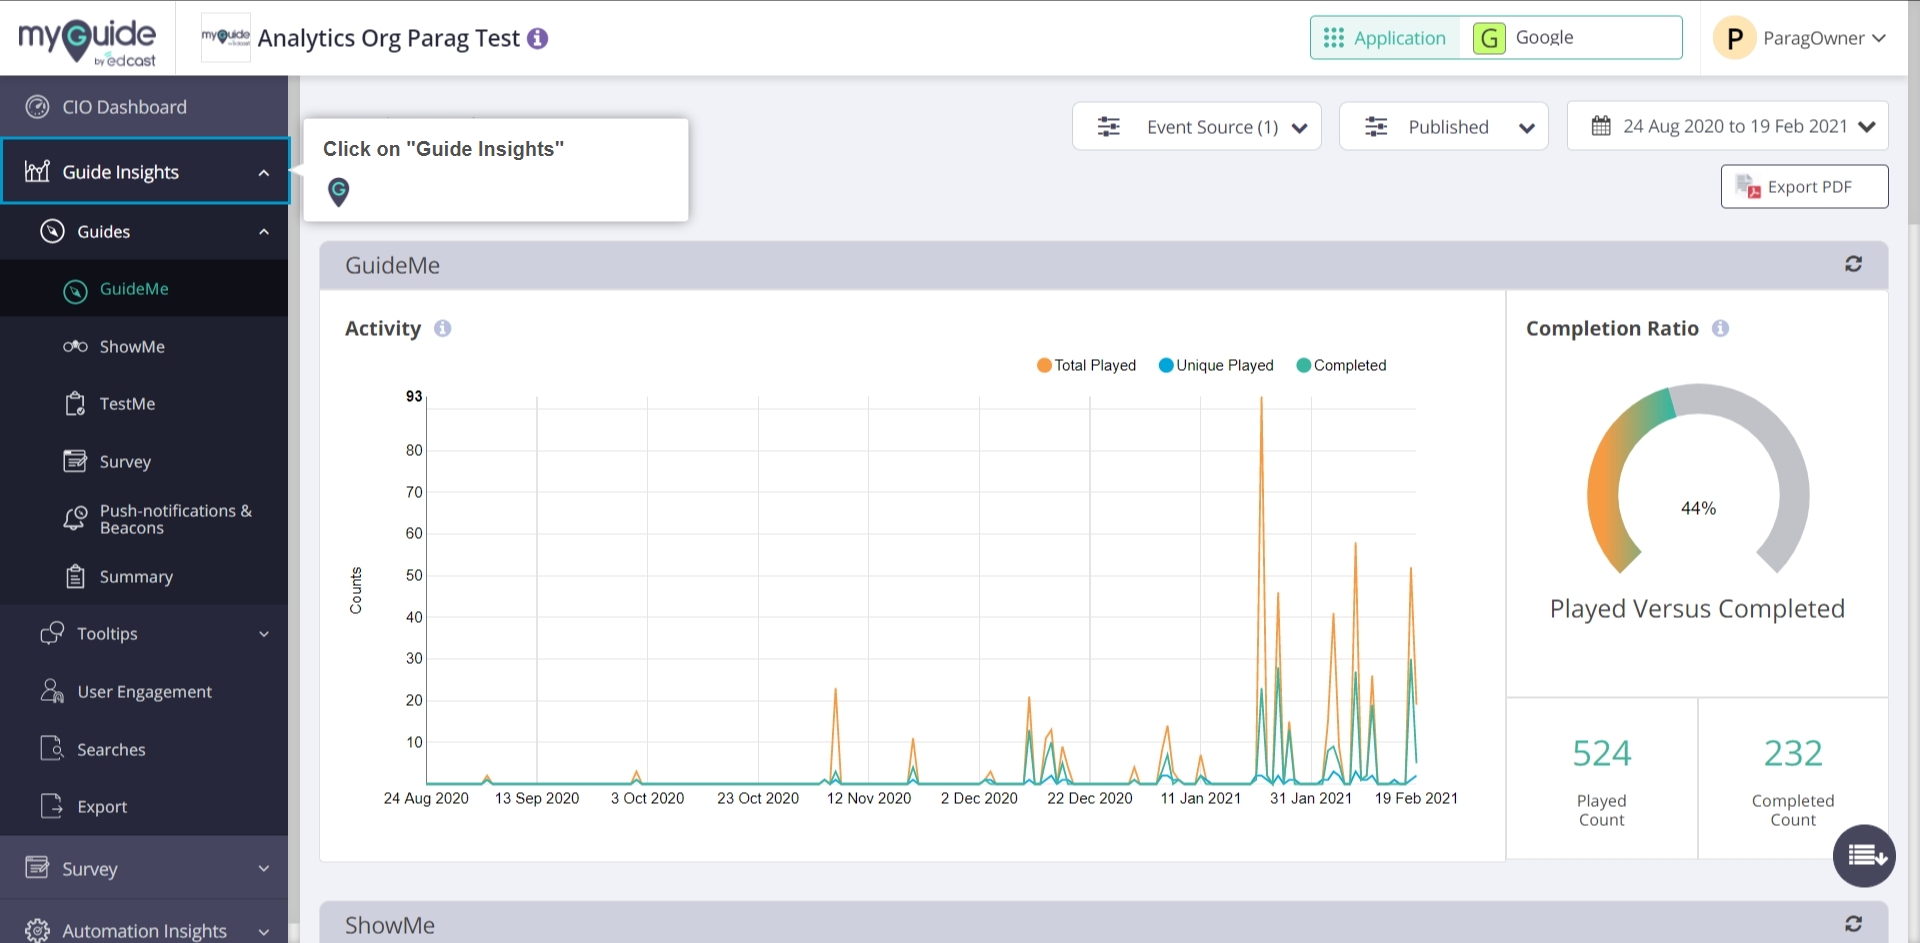Open the Published status dropdown
This screenshot has width=1920, height=943.
(x=1443, y=126)
